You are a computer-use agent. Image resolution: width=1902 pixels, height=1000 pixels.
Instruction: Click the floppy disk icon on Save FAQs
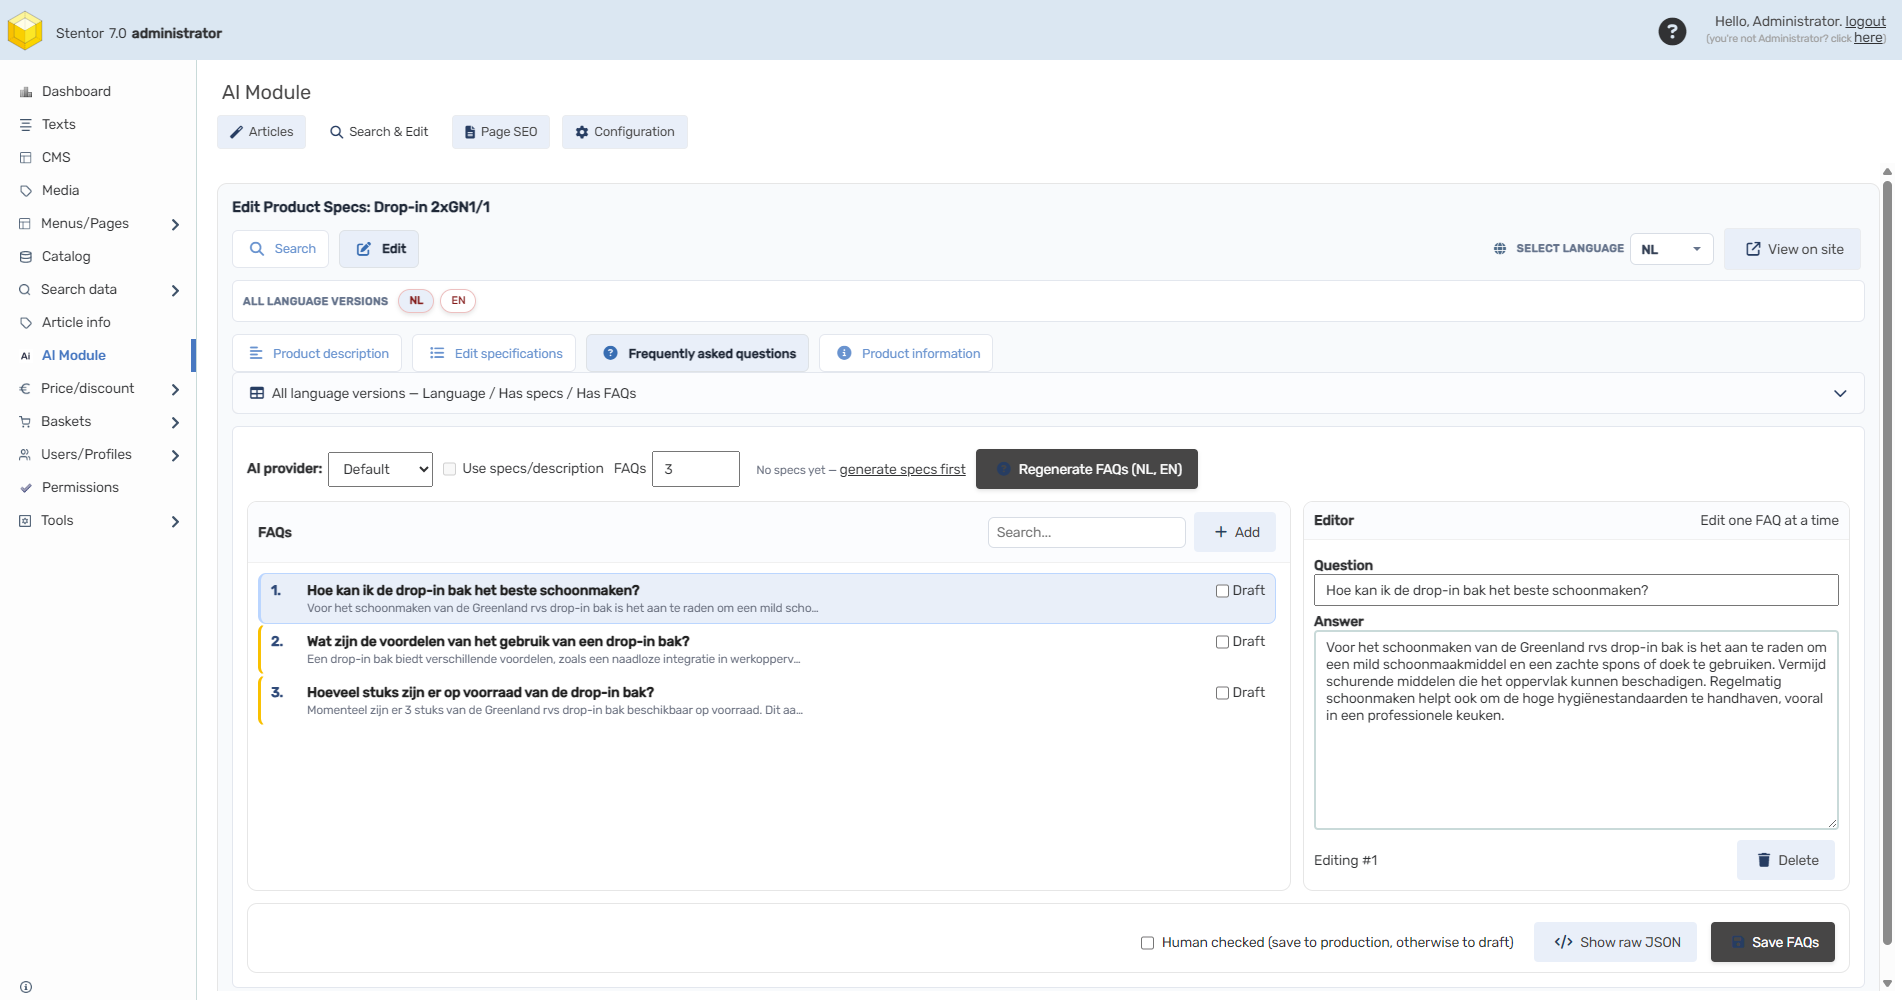pyautogui.click(x=1738, y=943)
